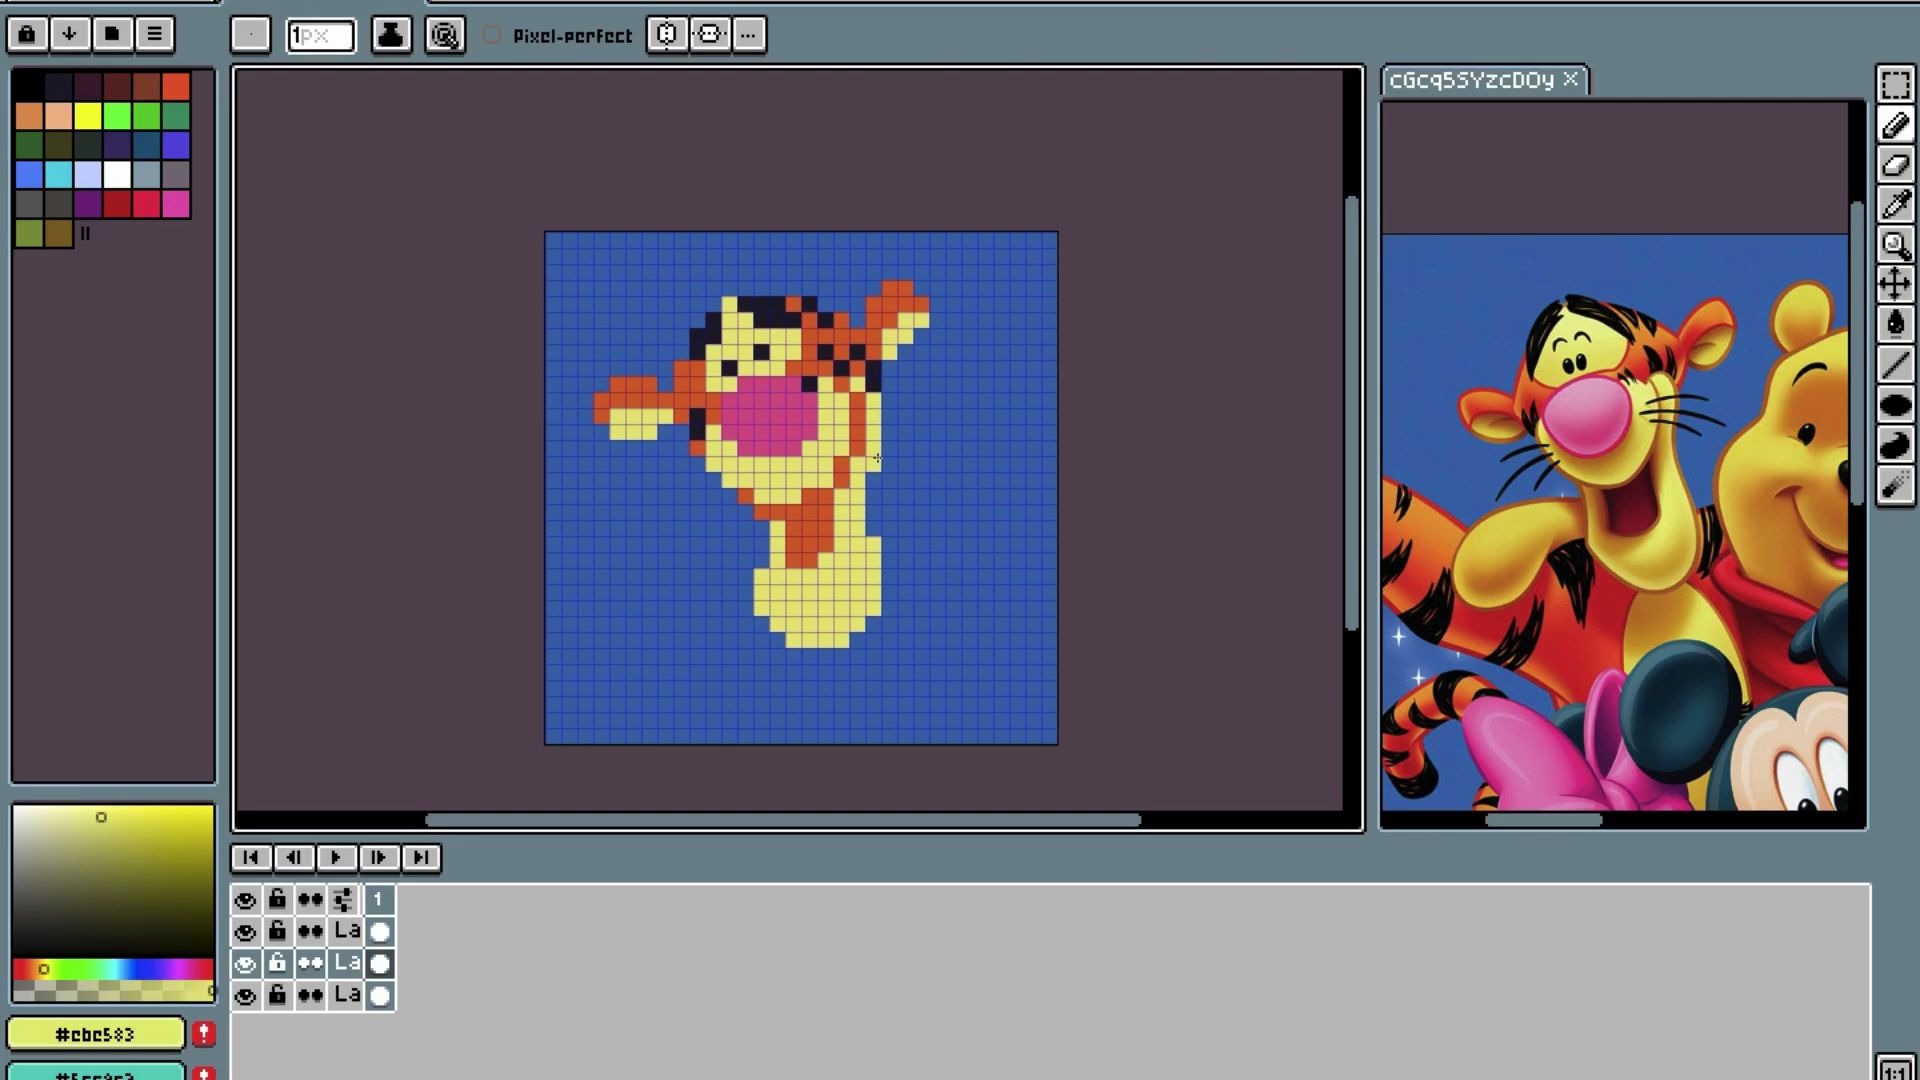1920x1080 pixels.
Task: Toggle continuous mode in timeline header
Action: 310,900
